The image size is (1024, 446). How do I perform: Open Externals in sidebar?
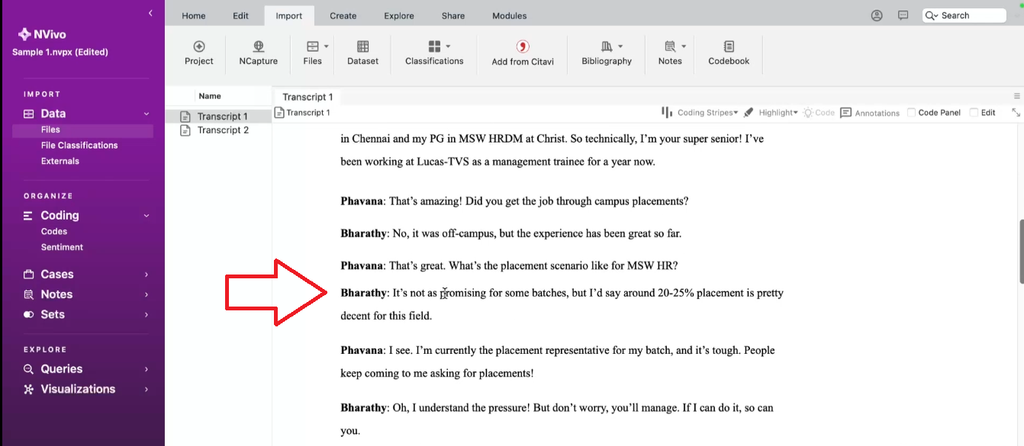[60, 161]
